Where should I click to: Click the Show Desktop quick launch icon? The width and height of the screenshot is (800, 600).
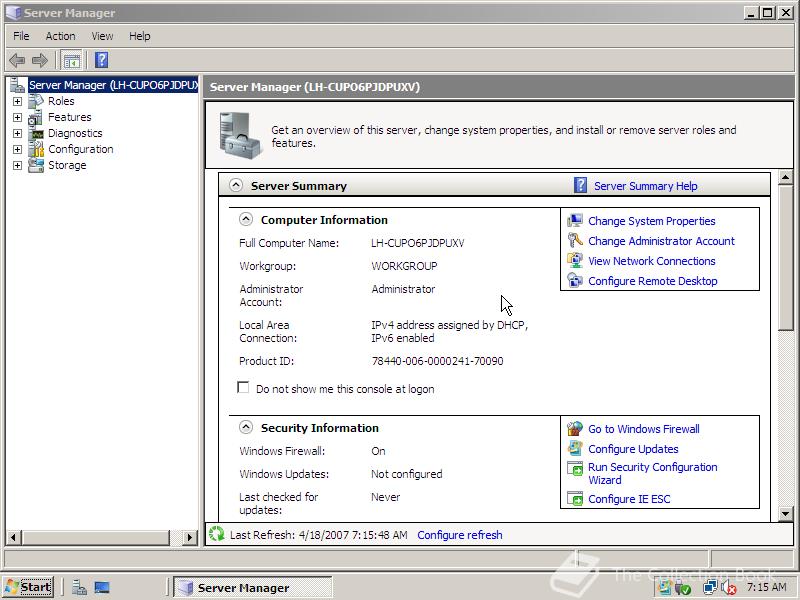(x=102, y=588)
